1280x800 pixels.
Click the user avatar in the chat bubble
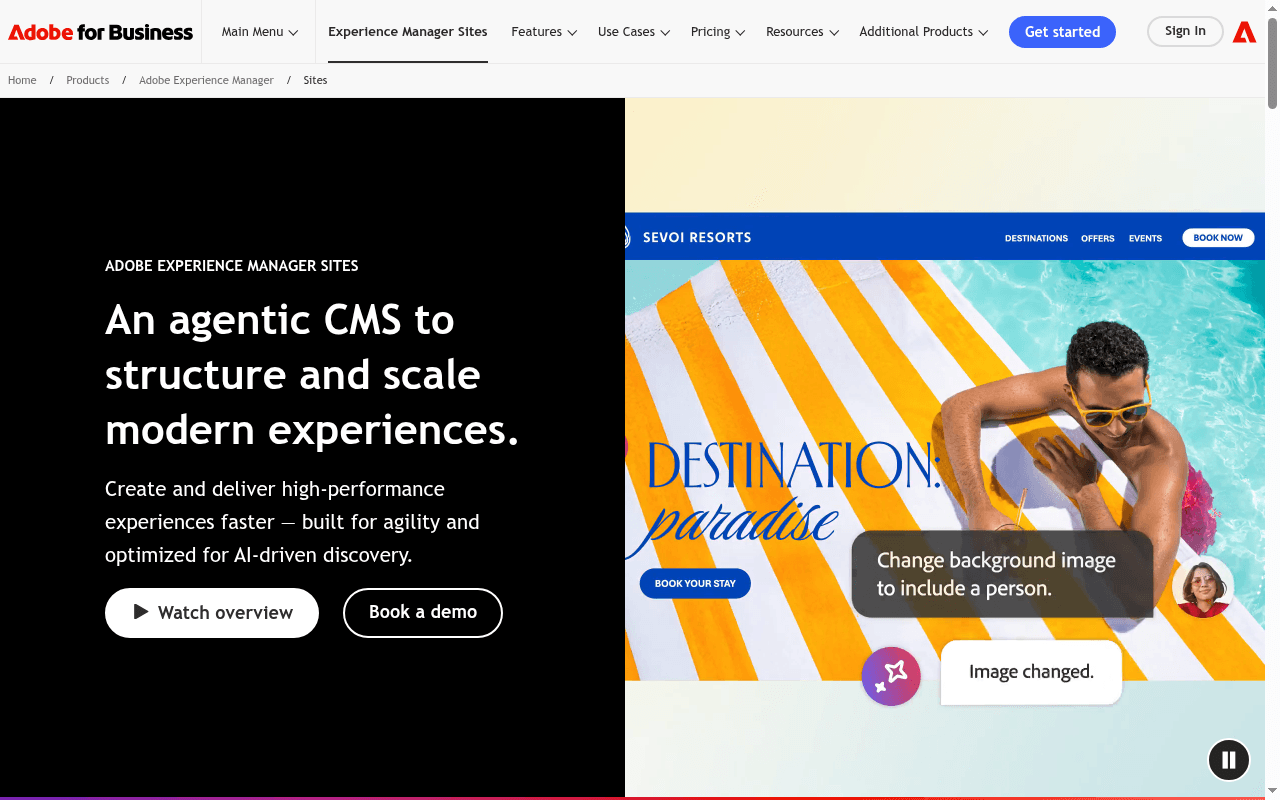1203,587
